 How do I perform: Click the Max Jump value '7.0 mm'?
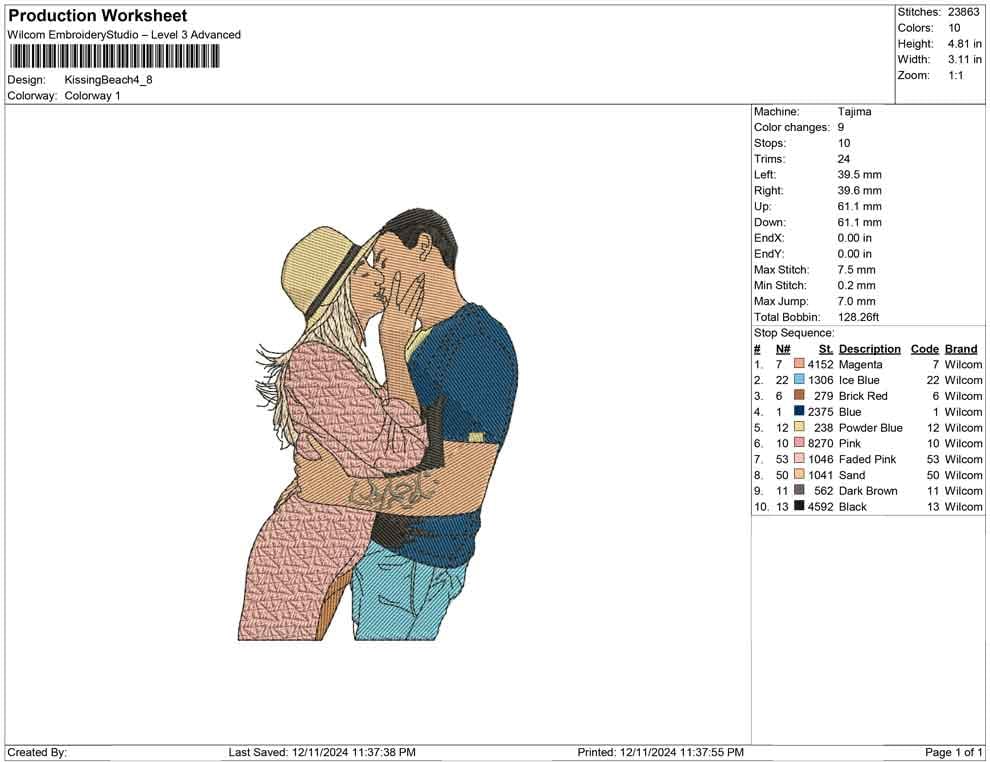coord(857,301)
